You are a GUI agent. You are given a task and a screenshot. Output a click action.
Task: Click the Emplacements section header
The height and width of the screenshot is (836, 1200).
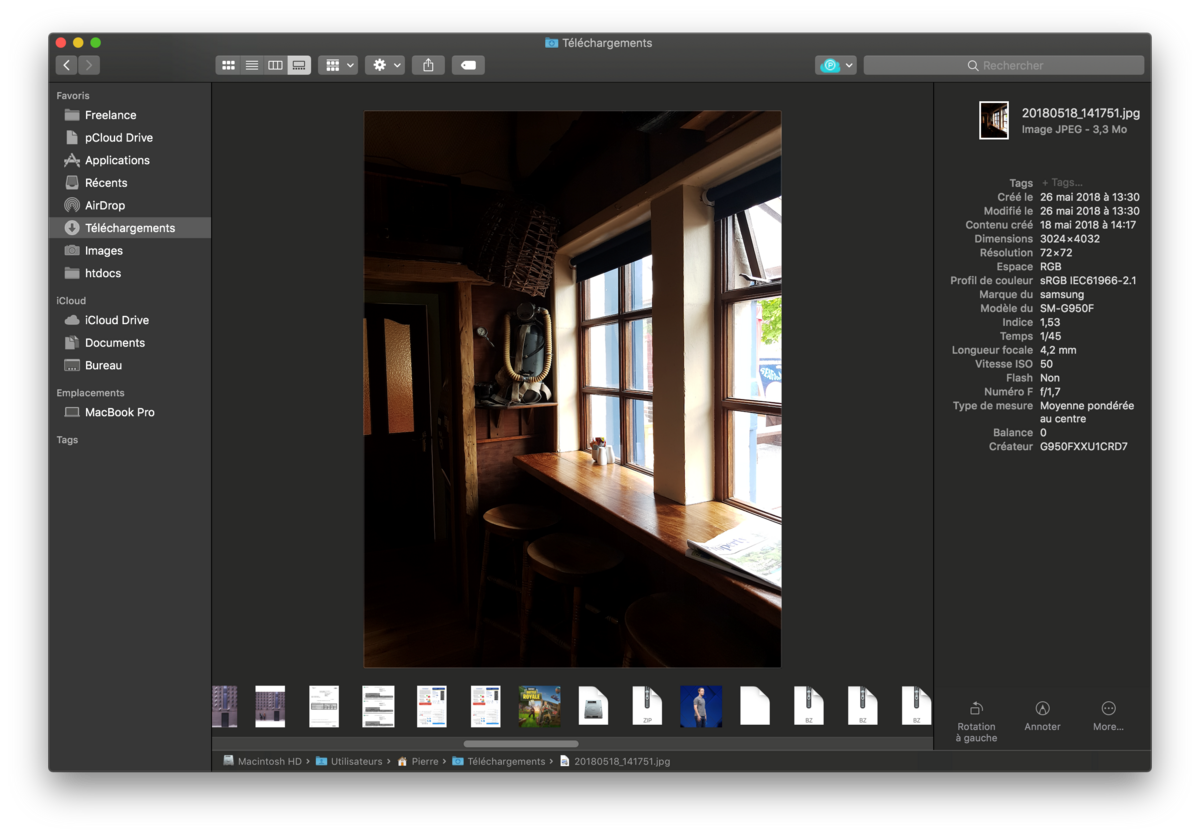click(90, 393)
